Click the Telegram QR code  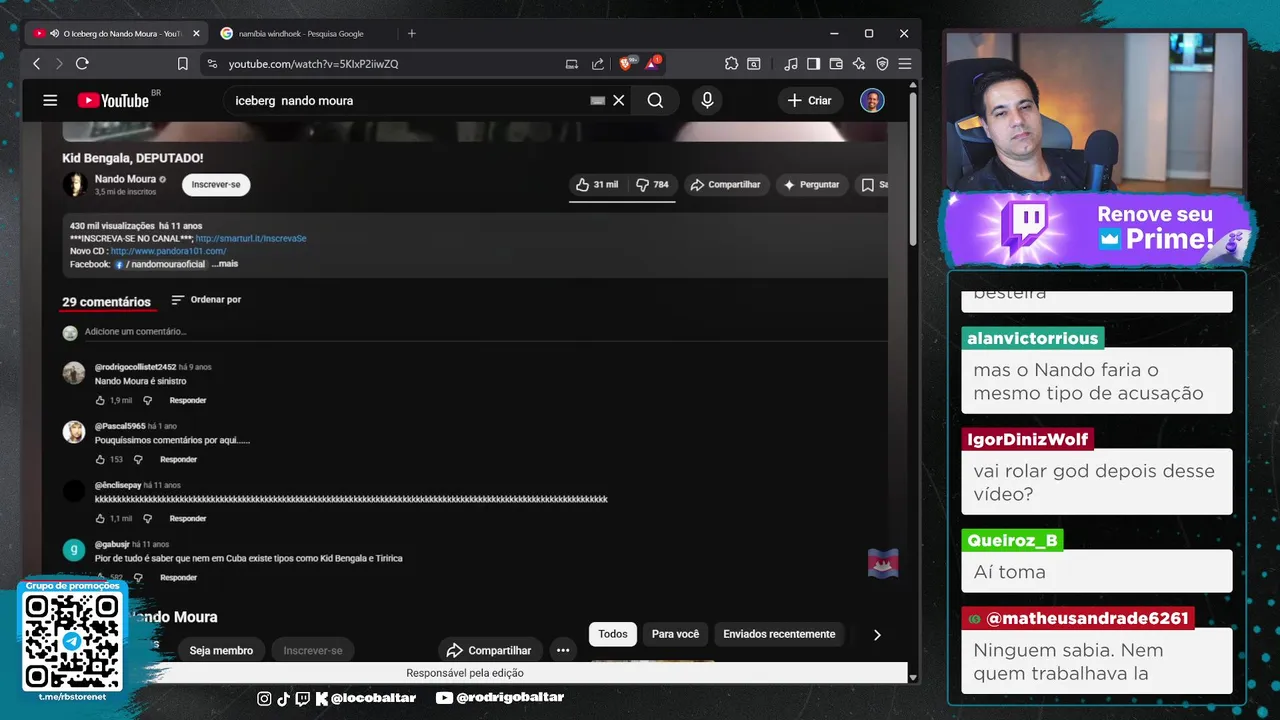tap(72, 641)
